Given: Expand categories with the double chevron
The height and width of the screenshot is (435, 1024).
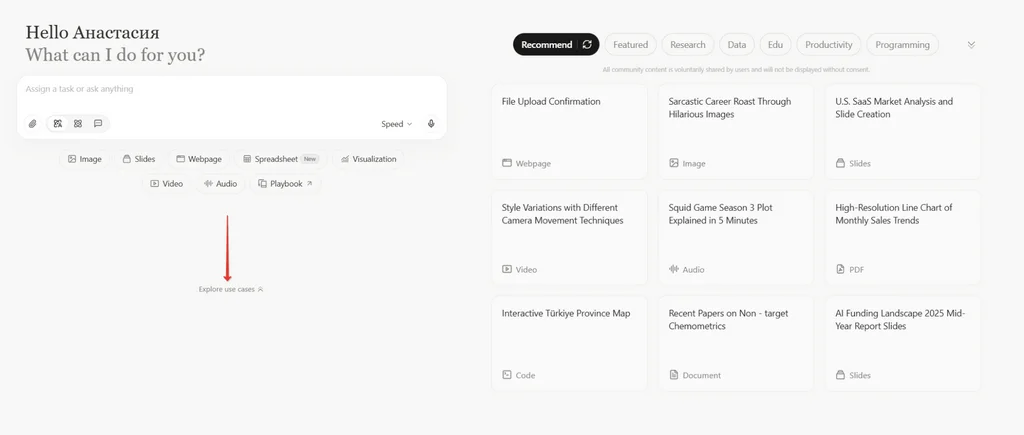Looking at the screenshot, I should (x=971, y=45).
